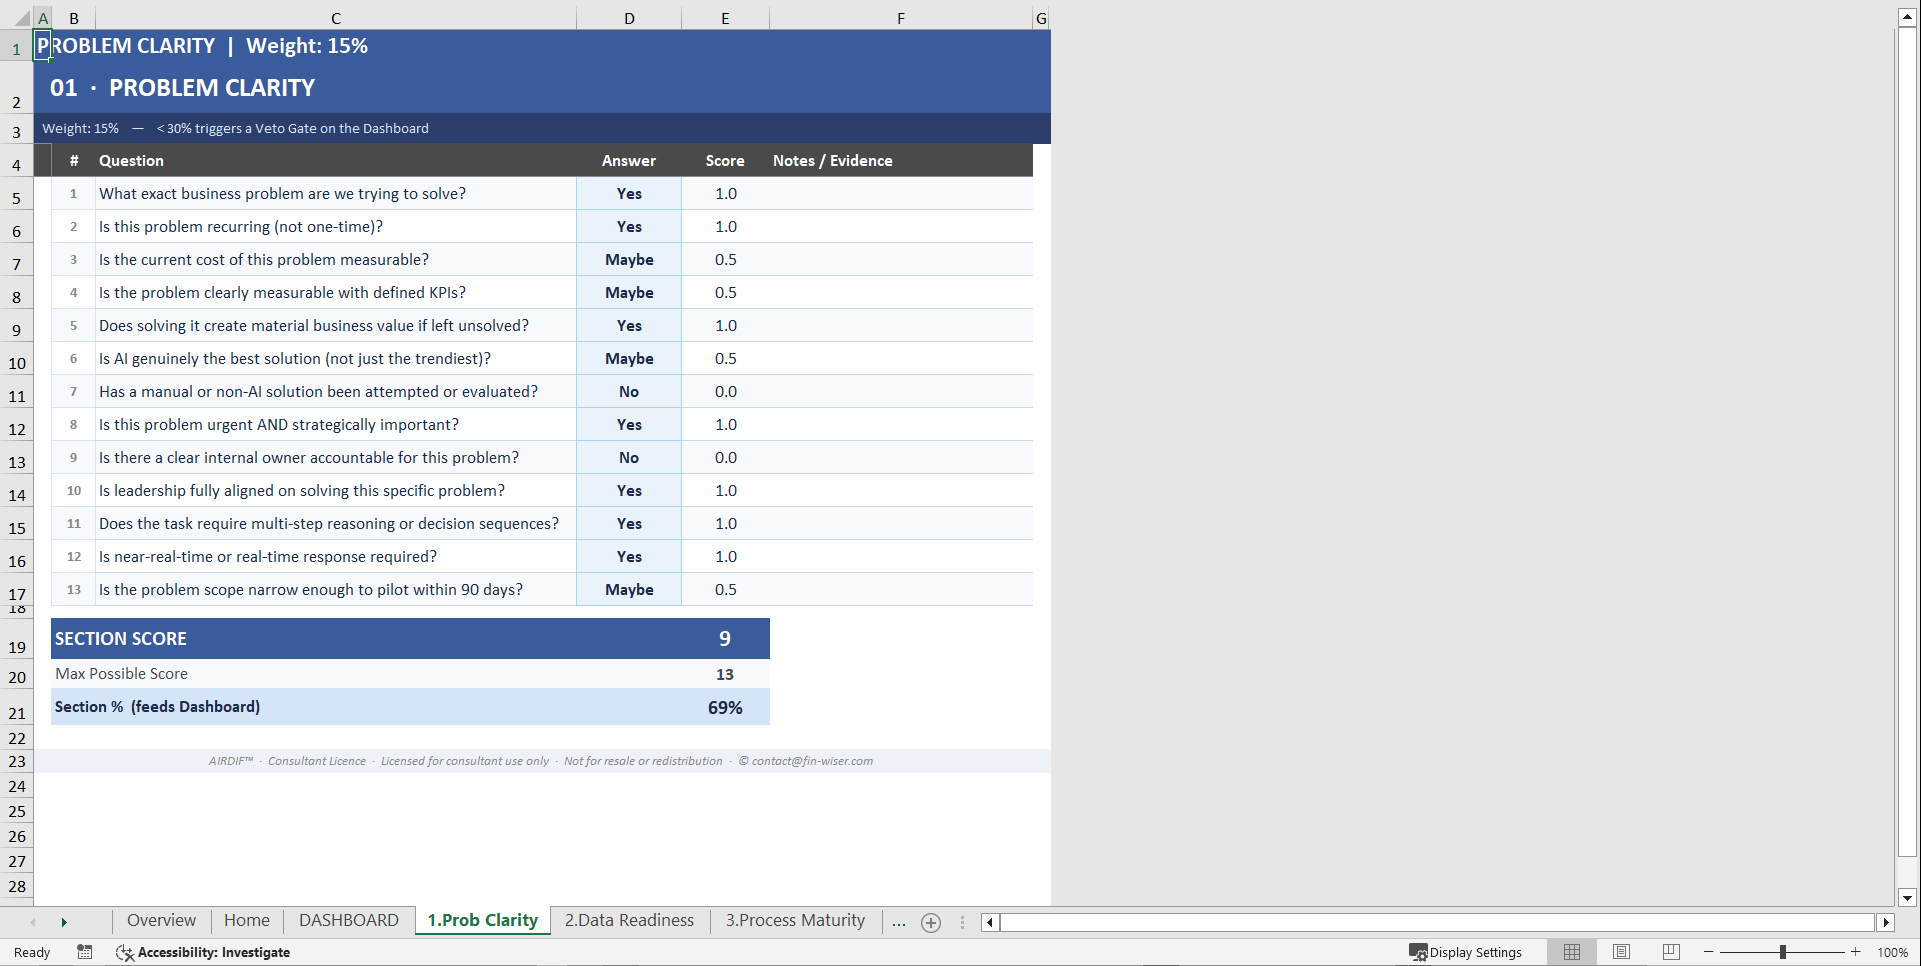Select row 5 header

coord(17,196)
